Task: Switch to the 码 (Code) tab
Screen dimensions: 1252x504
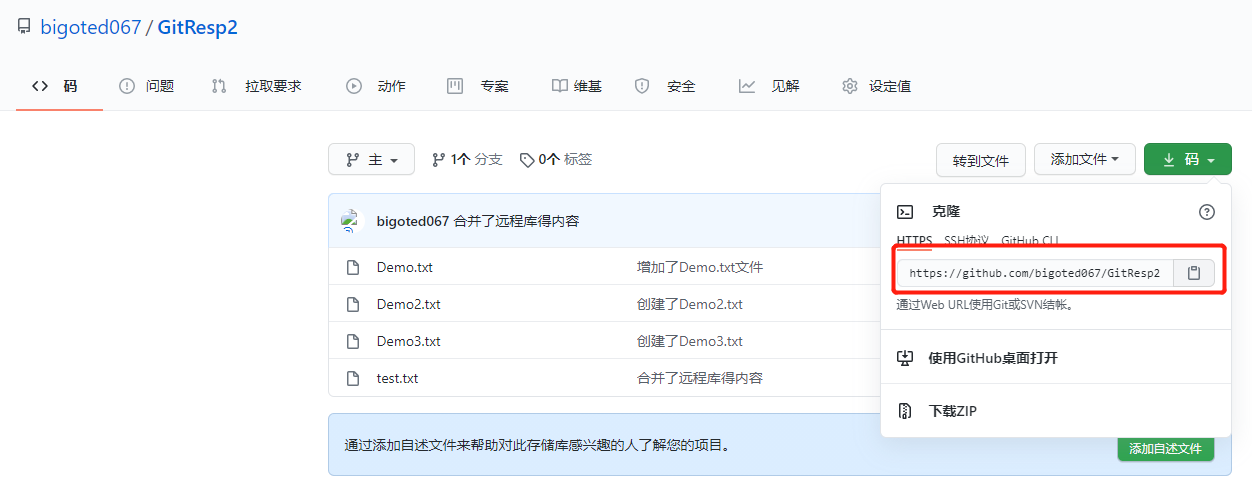Action: click(x=59, y=86)
